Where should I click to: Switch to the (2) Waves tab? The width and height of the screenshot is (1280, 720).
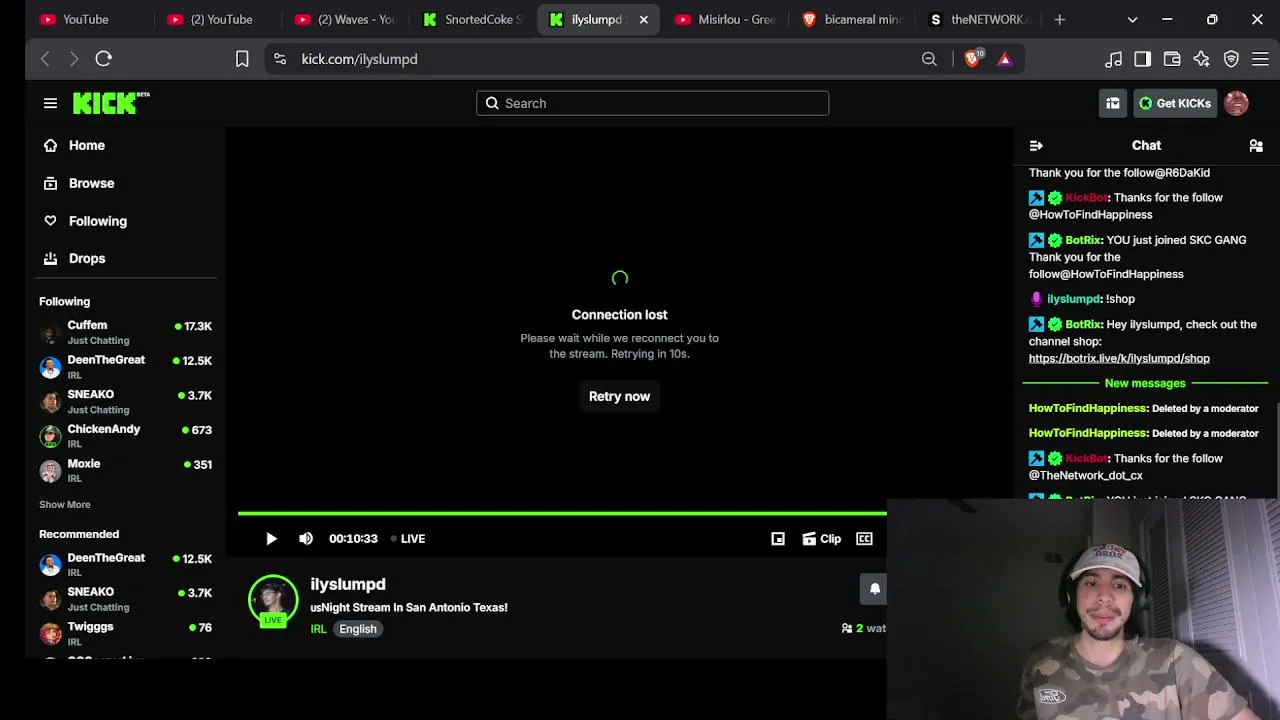pyautogui.click(x=346, y=19)
